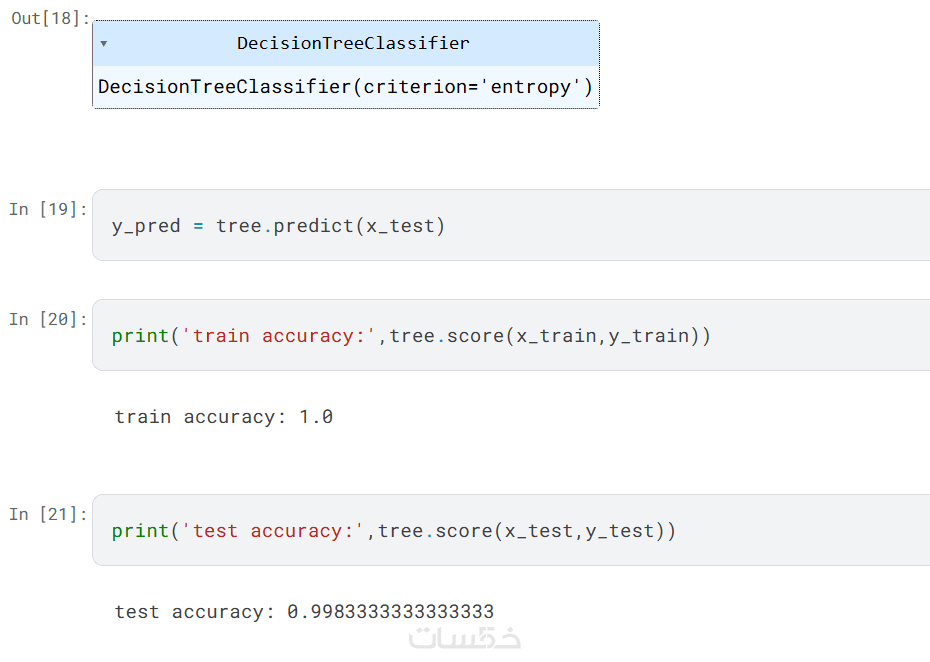Viewport: 930px width, 662px height.
Task: Place cursor on tree.score(x_test,y_test) code
Action: (521, 531)
